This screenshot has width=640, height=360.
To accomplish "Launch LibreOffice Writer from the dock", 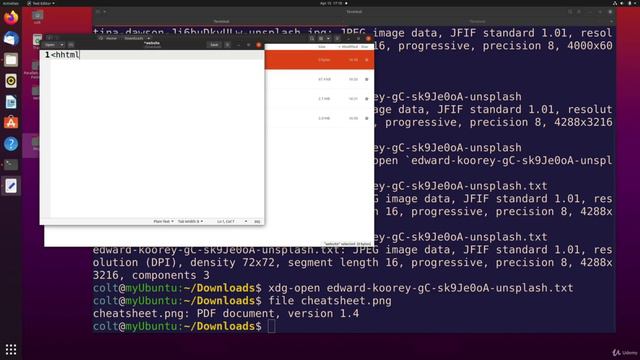I will 11,102.
